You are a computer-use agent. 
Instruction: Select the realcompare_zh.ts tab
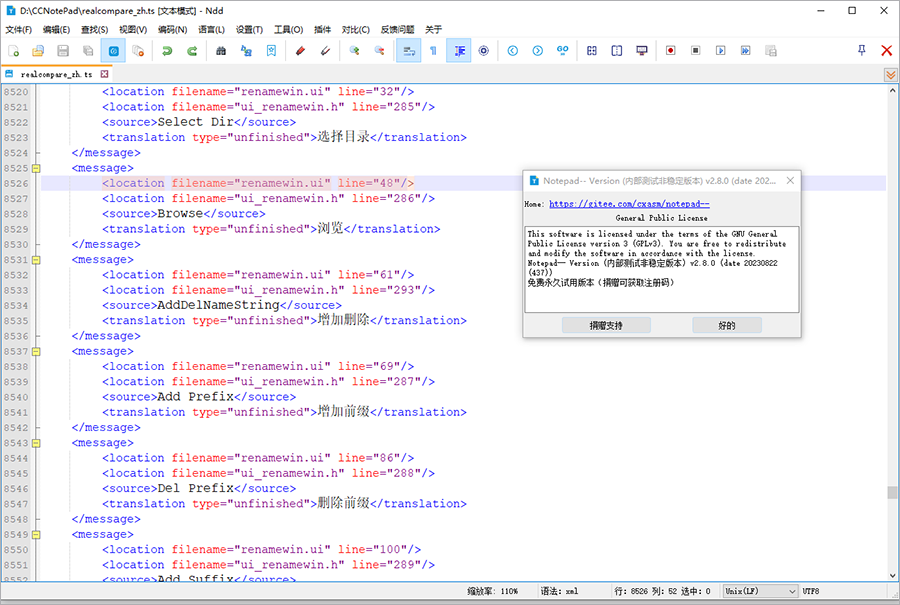[58, 73]
